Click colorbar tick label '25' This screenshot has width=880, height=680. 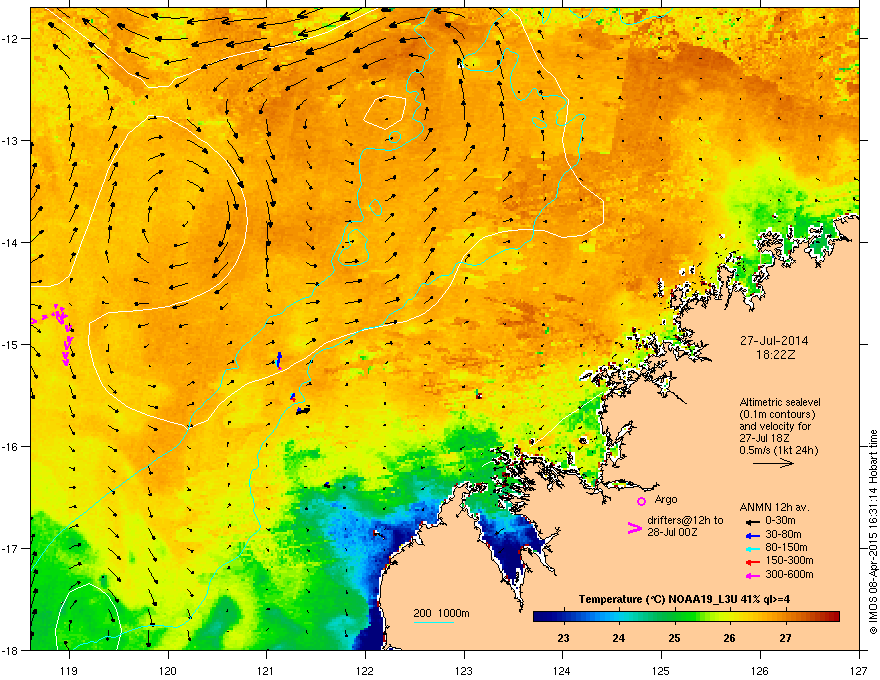(x=674, y=638)
